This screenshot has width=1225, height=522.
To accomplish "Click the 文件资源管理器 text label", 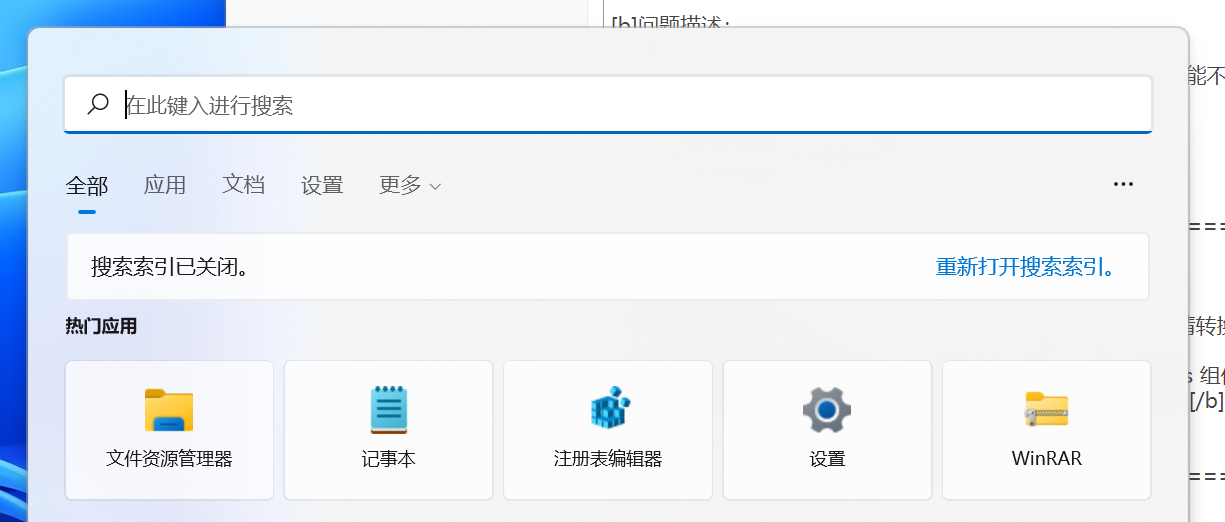I will (x=169, y=459).
